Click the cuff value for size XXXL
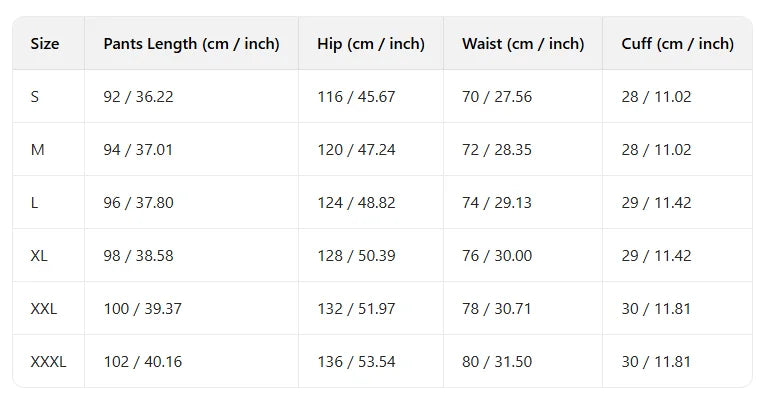 (x=656, y=362)
